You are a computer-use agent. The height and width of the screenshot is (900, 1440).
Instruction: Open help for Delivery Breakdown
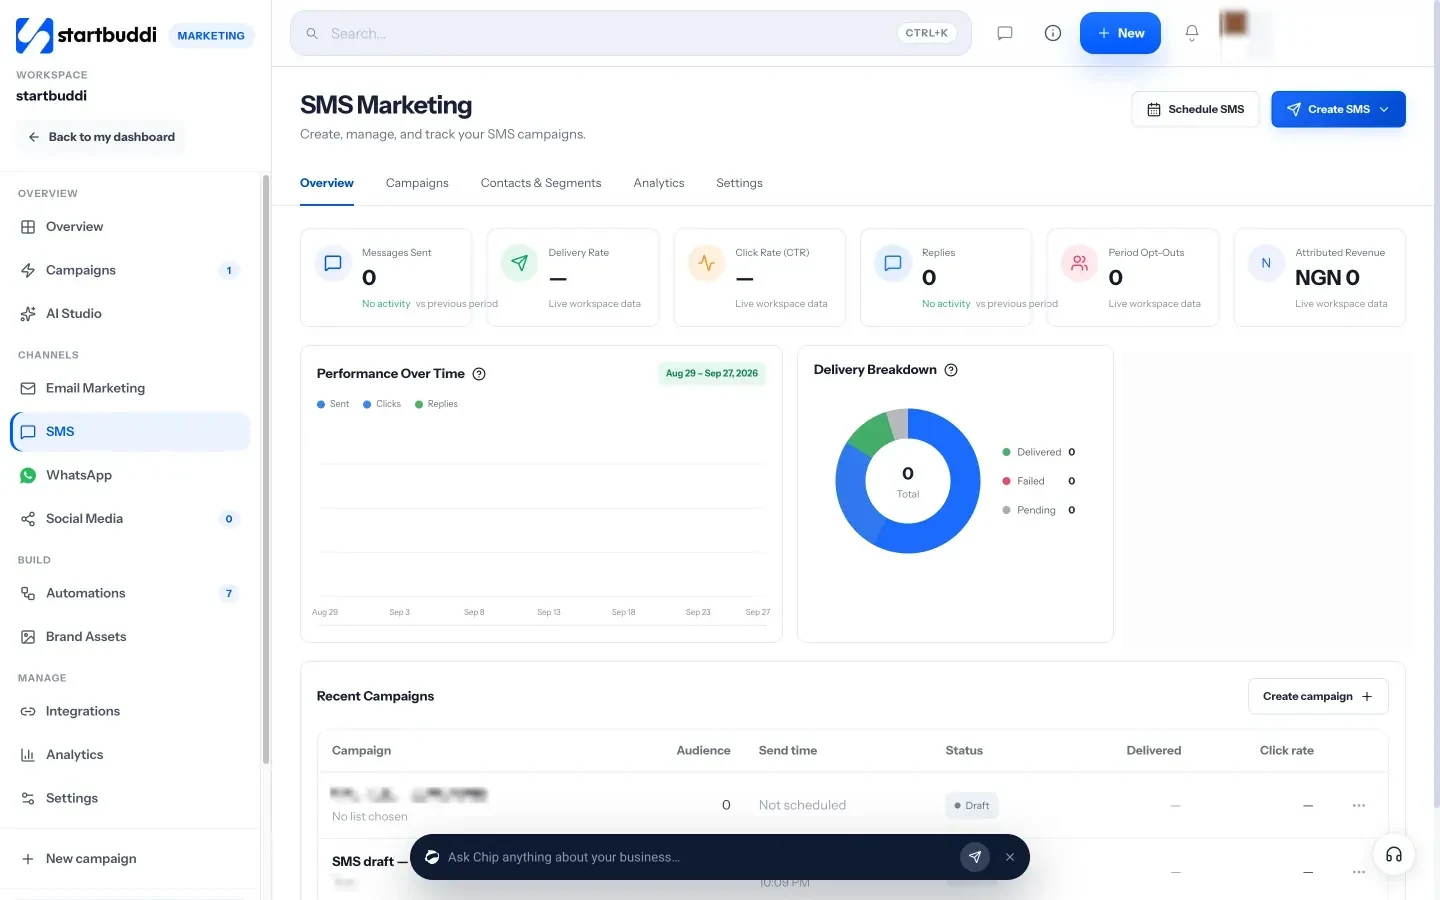click(951, 370)
